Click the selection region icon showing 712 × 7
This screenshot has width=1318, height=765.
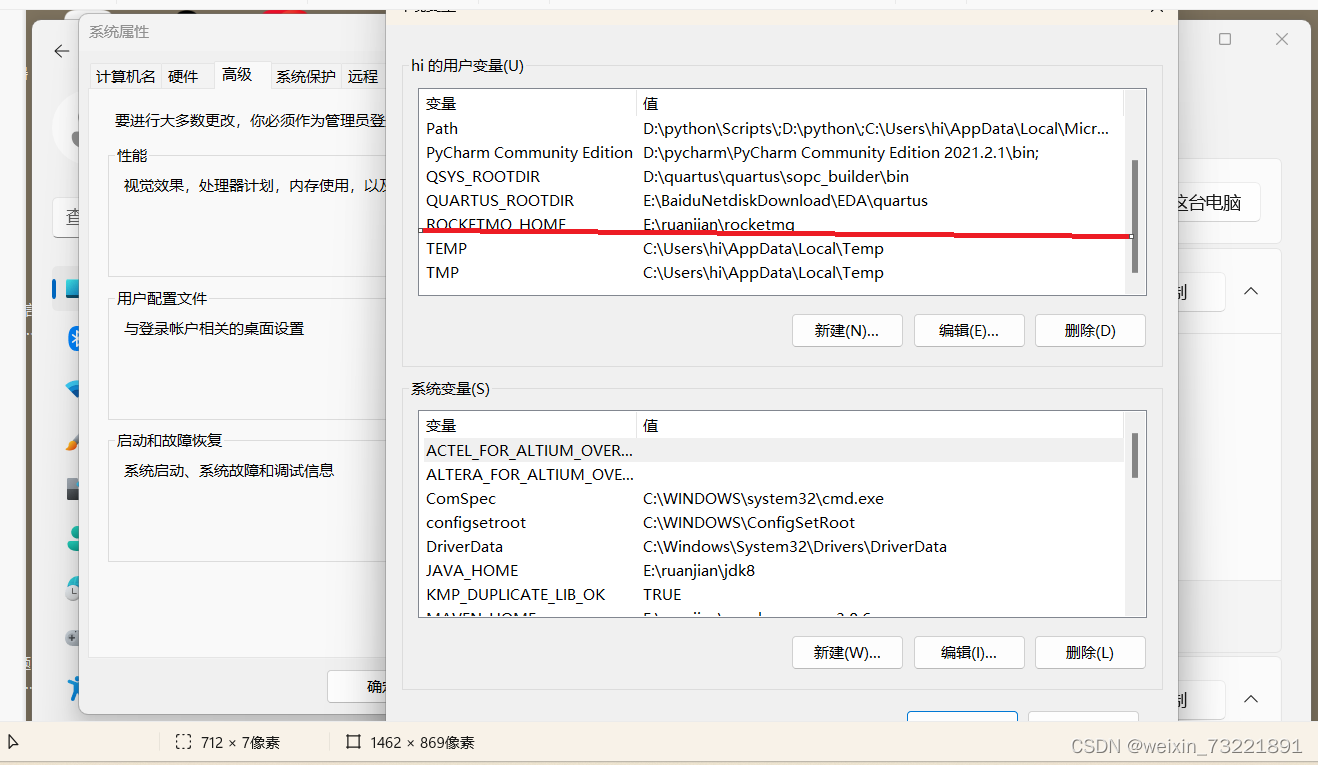[x=184, y=741]
